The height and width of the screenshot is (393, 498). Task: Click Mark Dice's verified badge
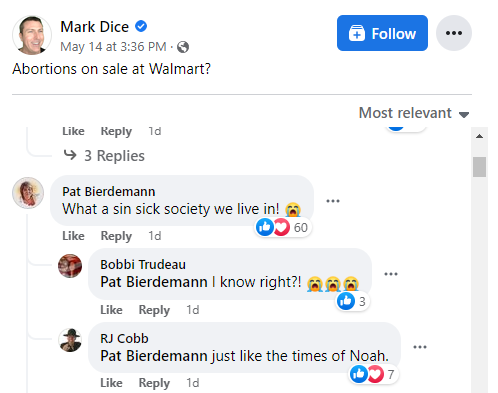(141, 26)
